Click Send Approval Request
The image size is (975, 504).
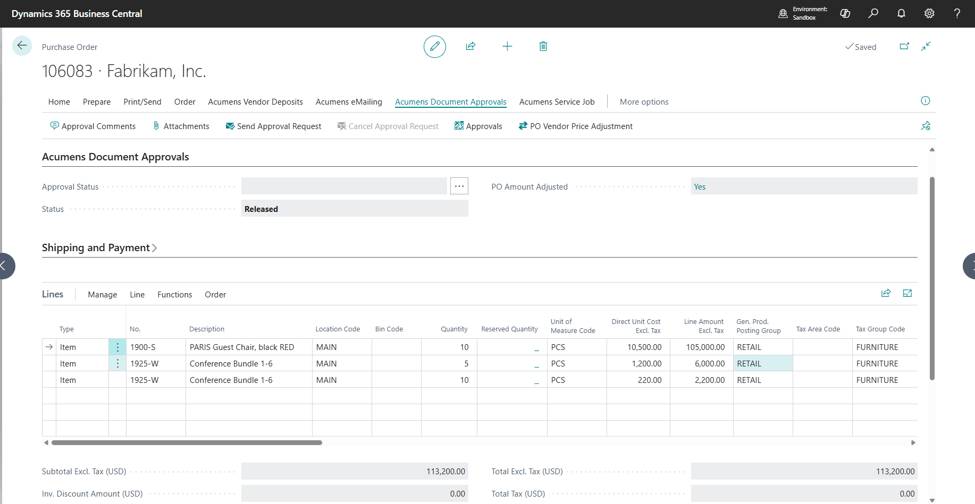coord(273,126)
